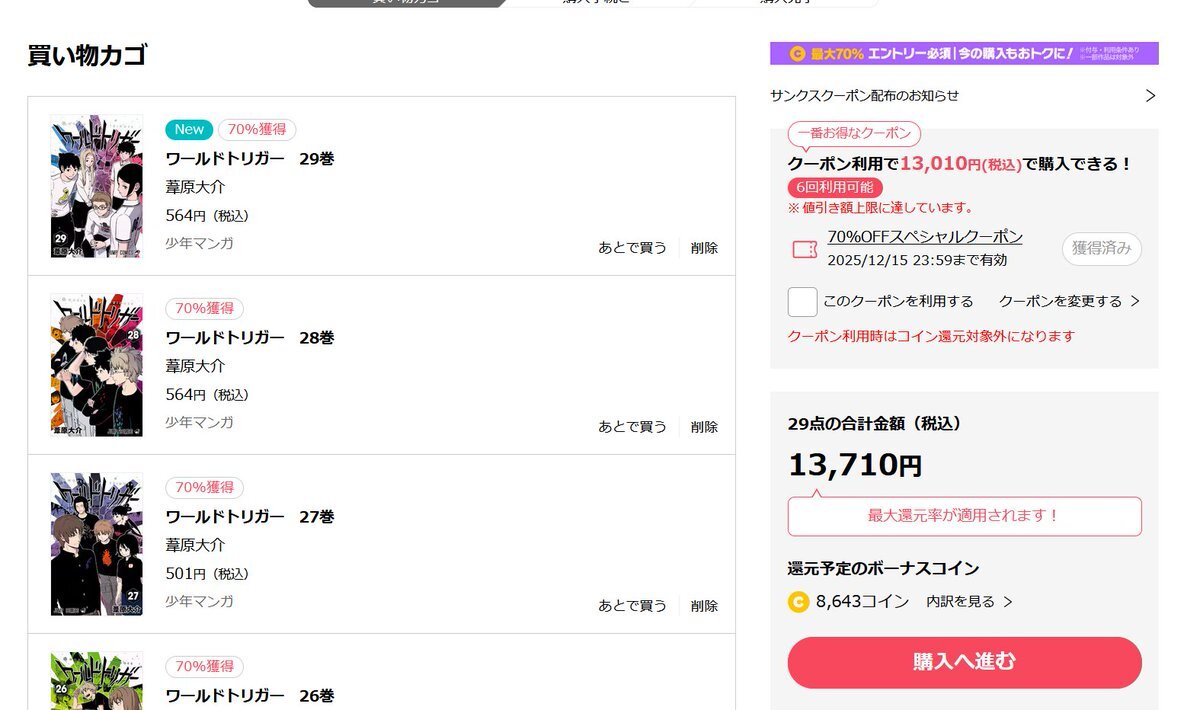
Task: Click the 70%獲得 badge on volume 28
Action: point(205,309)
